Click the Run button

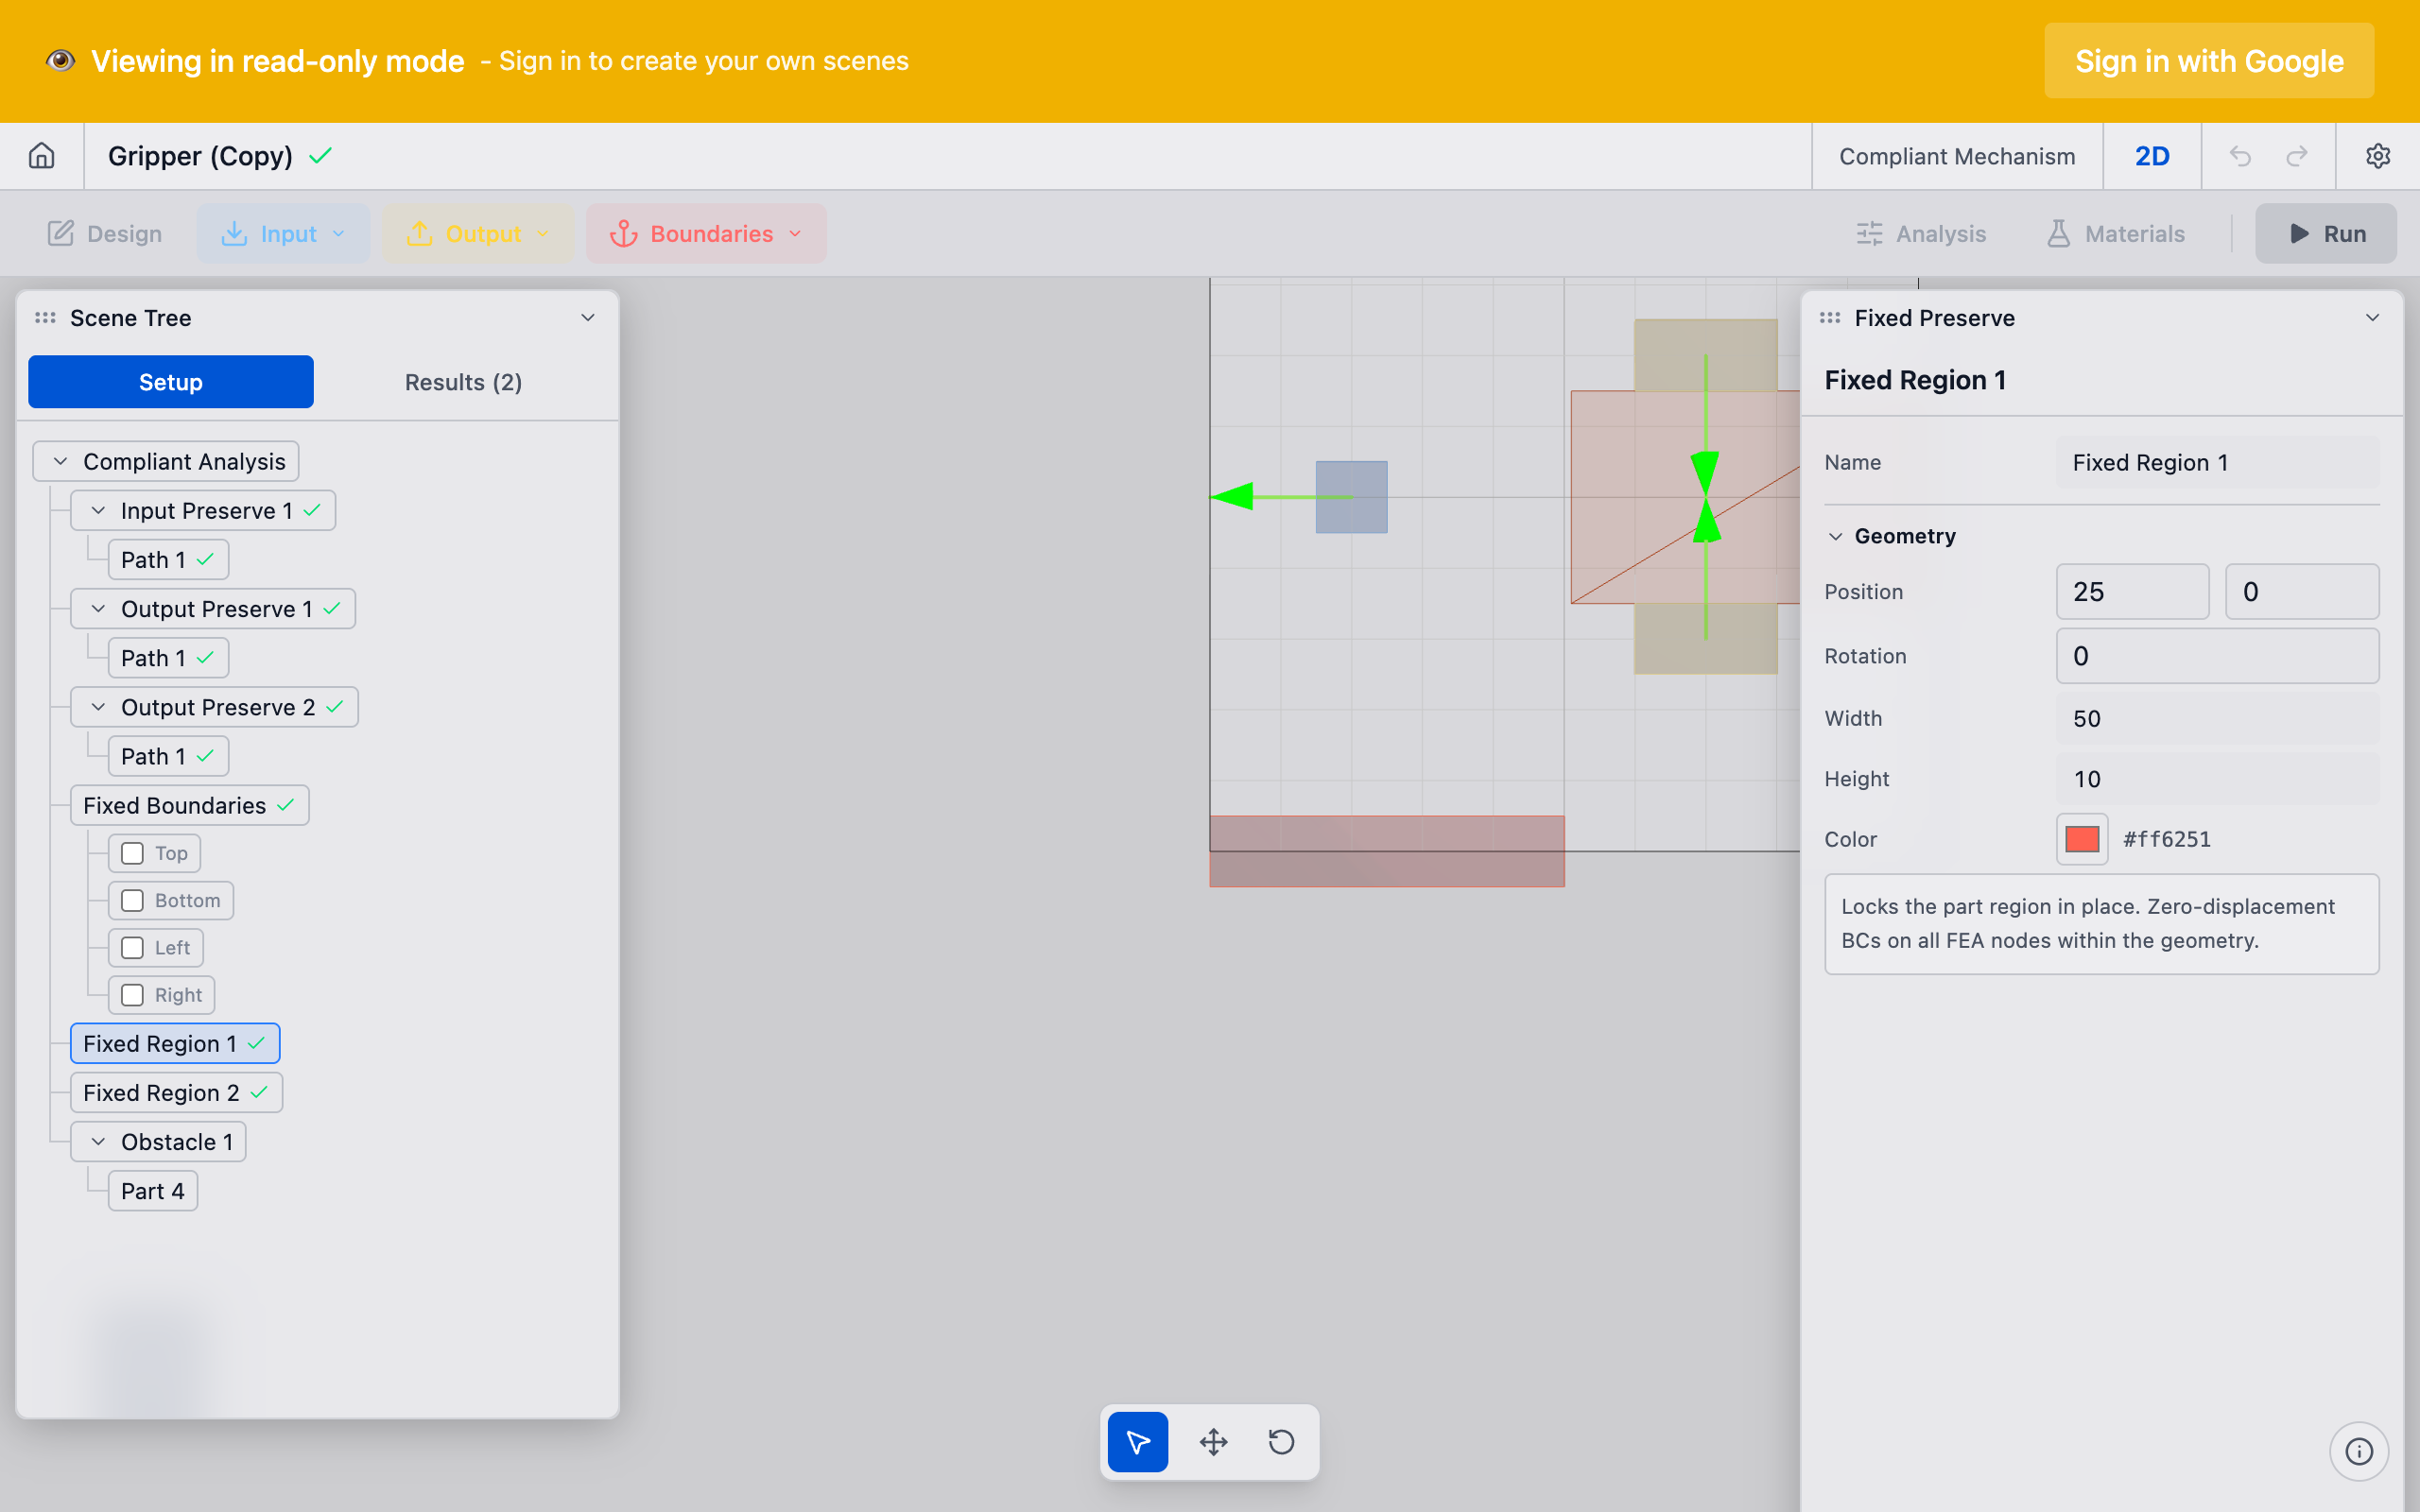pyautogui.click(x=2326, y=234)
